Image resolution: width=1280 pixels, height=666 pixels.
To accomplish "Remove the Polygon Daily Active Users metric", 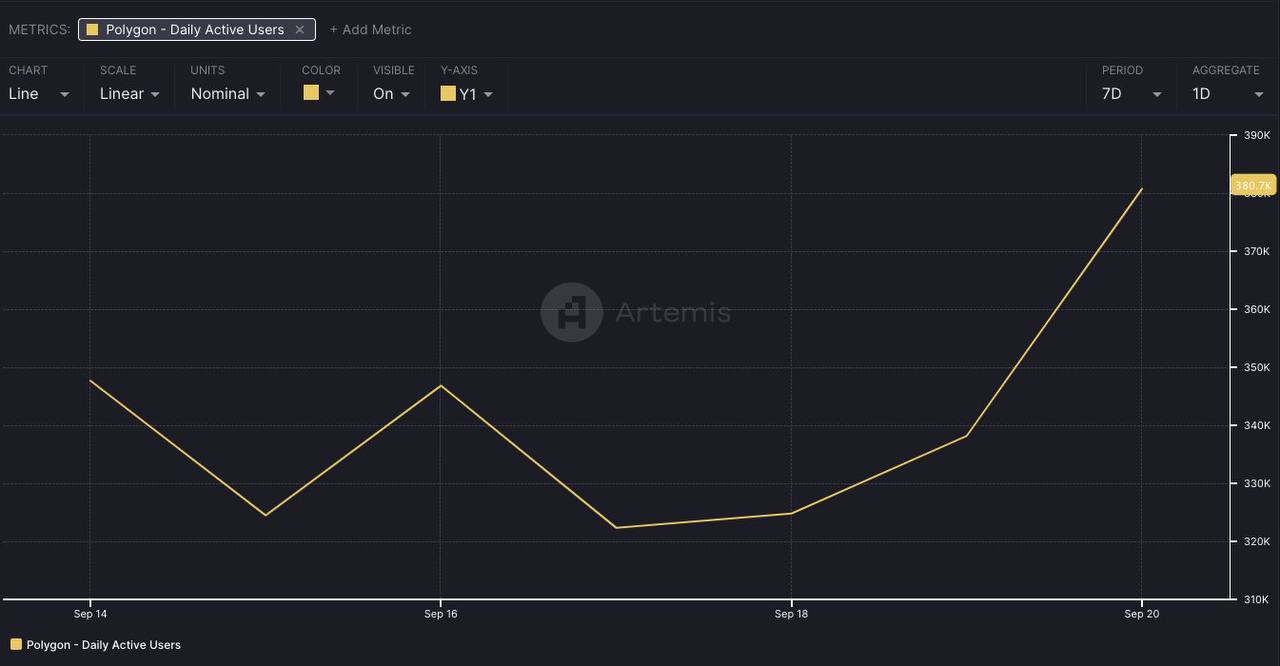I will [x=299, y=30].
